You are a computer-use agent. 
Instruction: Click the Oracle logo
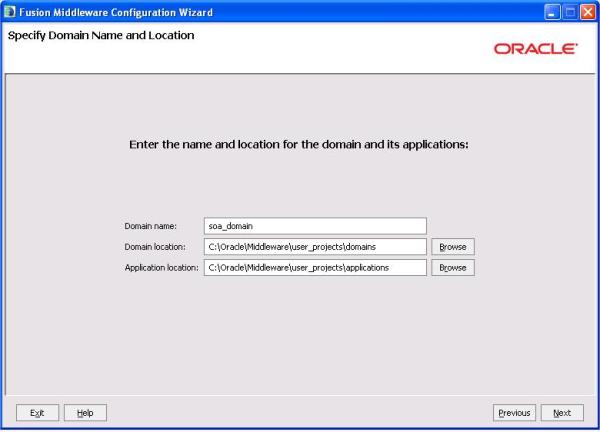(x=535, y=48)
